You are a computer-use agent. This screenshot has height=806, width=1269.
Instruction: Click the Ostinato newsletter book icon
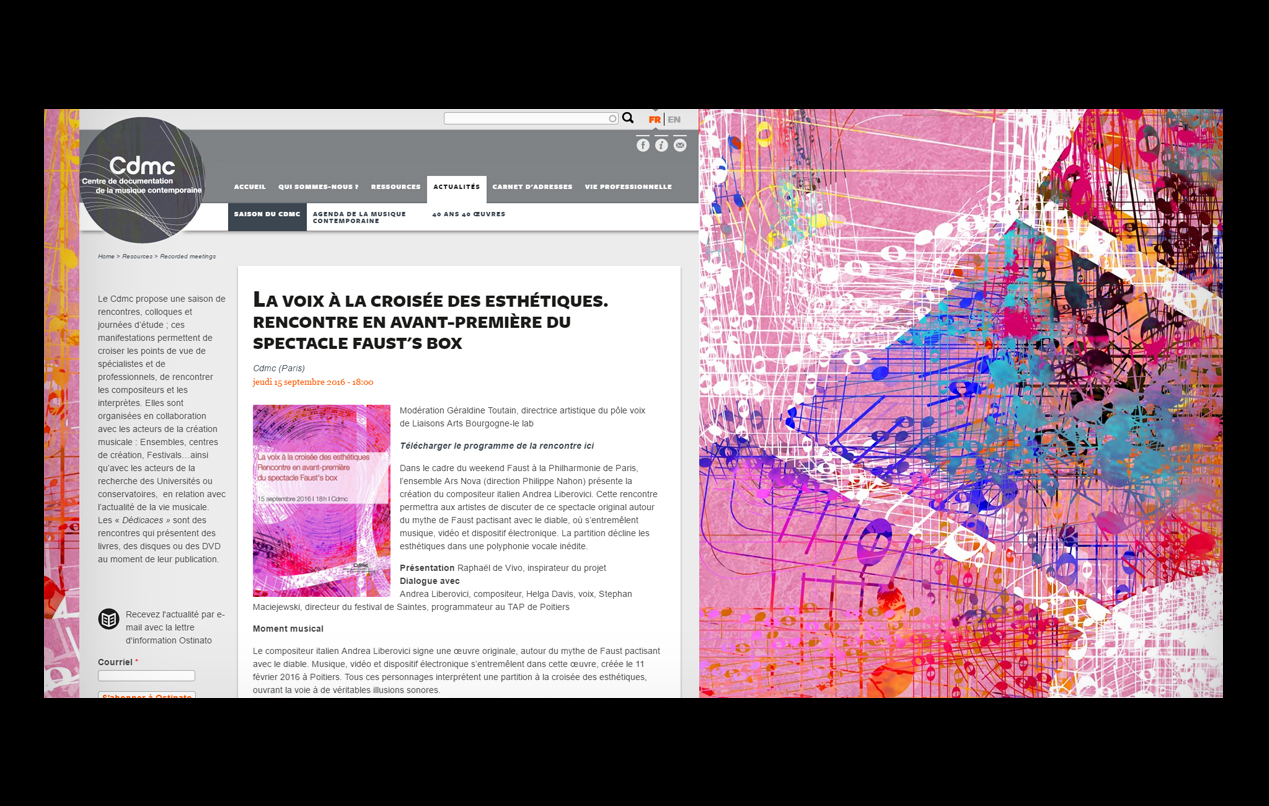109,619
